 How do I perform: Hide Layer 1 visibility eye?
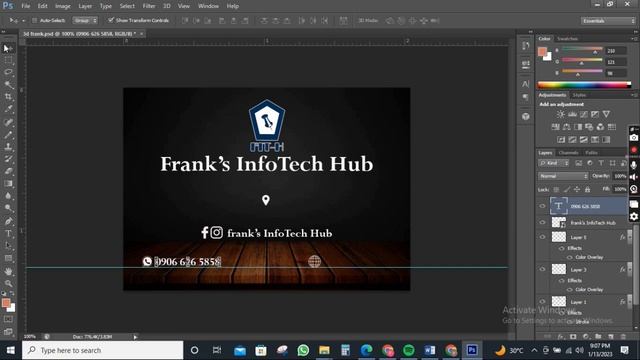click(542, 302)
